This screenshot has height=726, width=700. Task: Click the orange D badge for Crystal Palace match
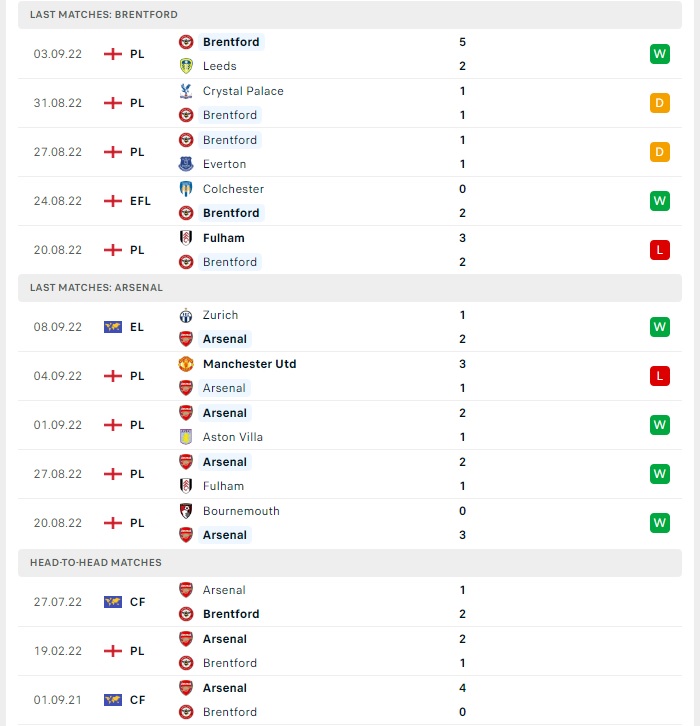pyautogui.click(x=660, y=103)
